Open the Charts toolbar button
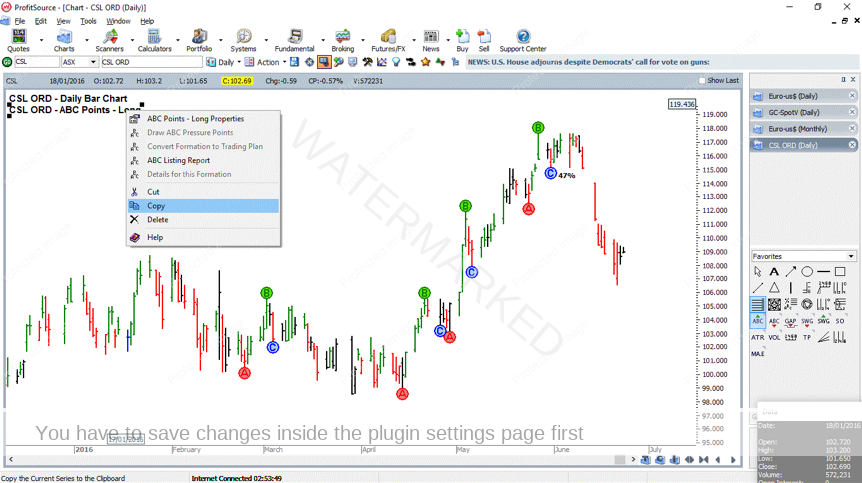 (64, 41)
